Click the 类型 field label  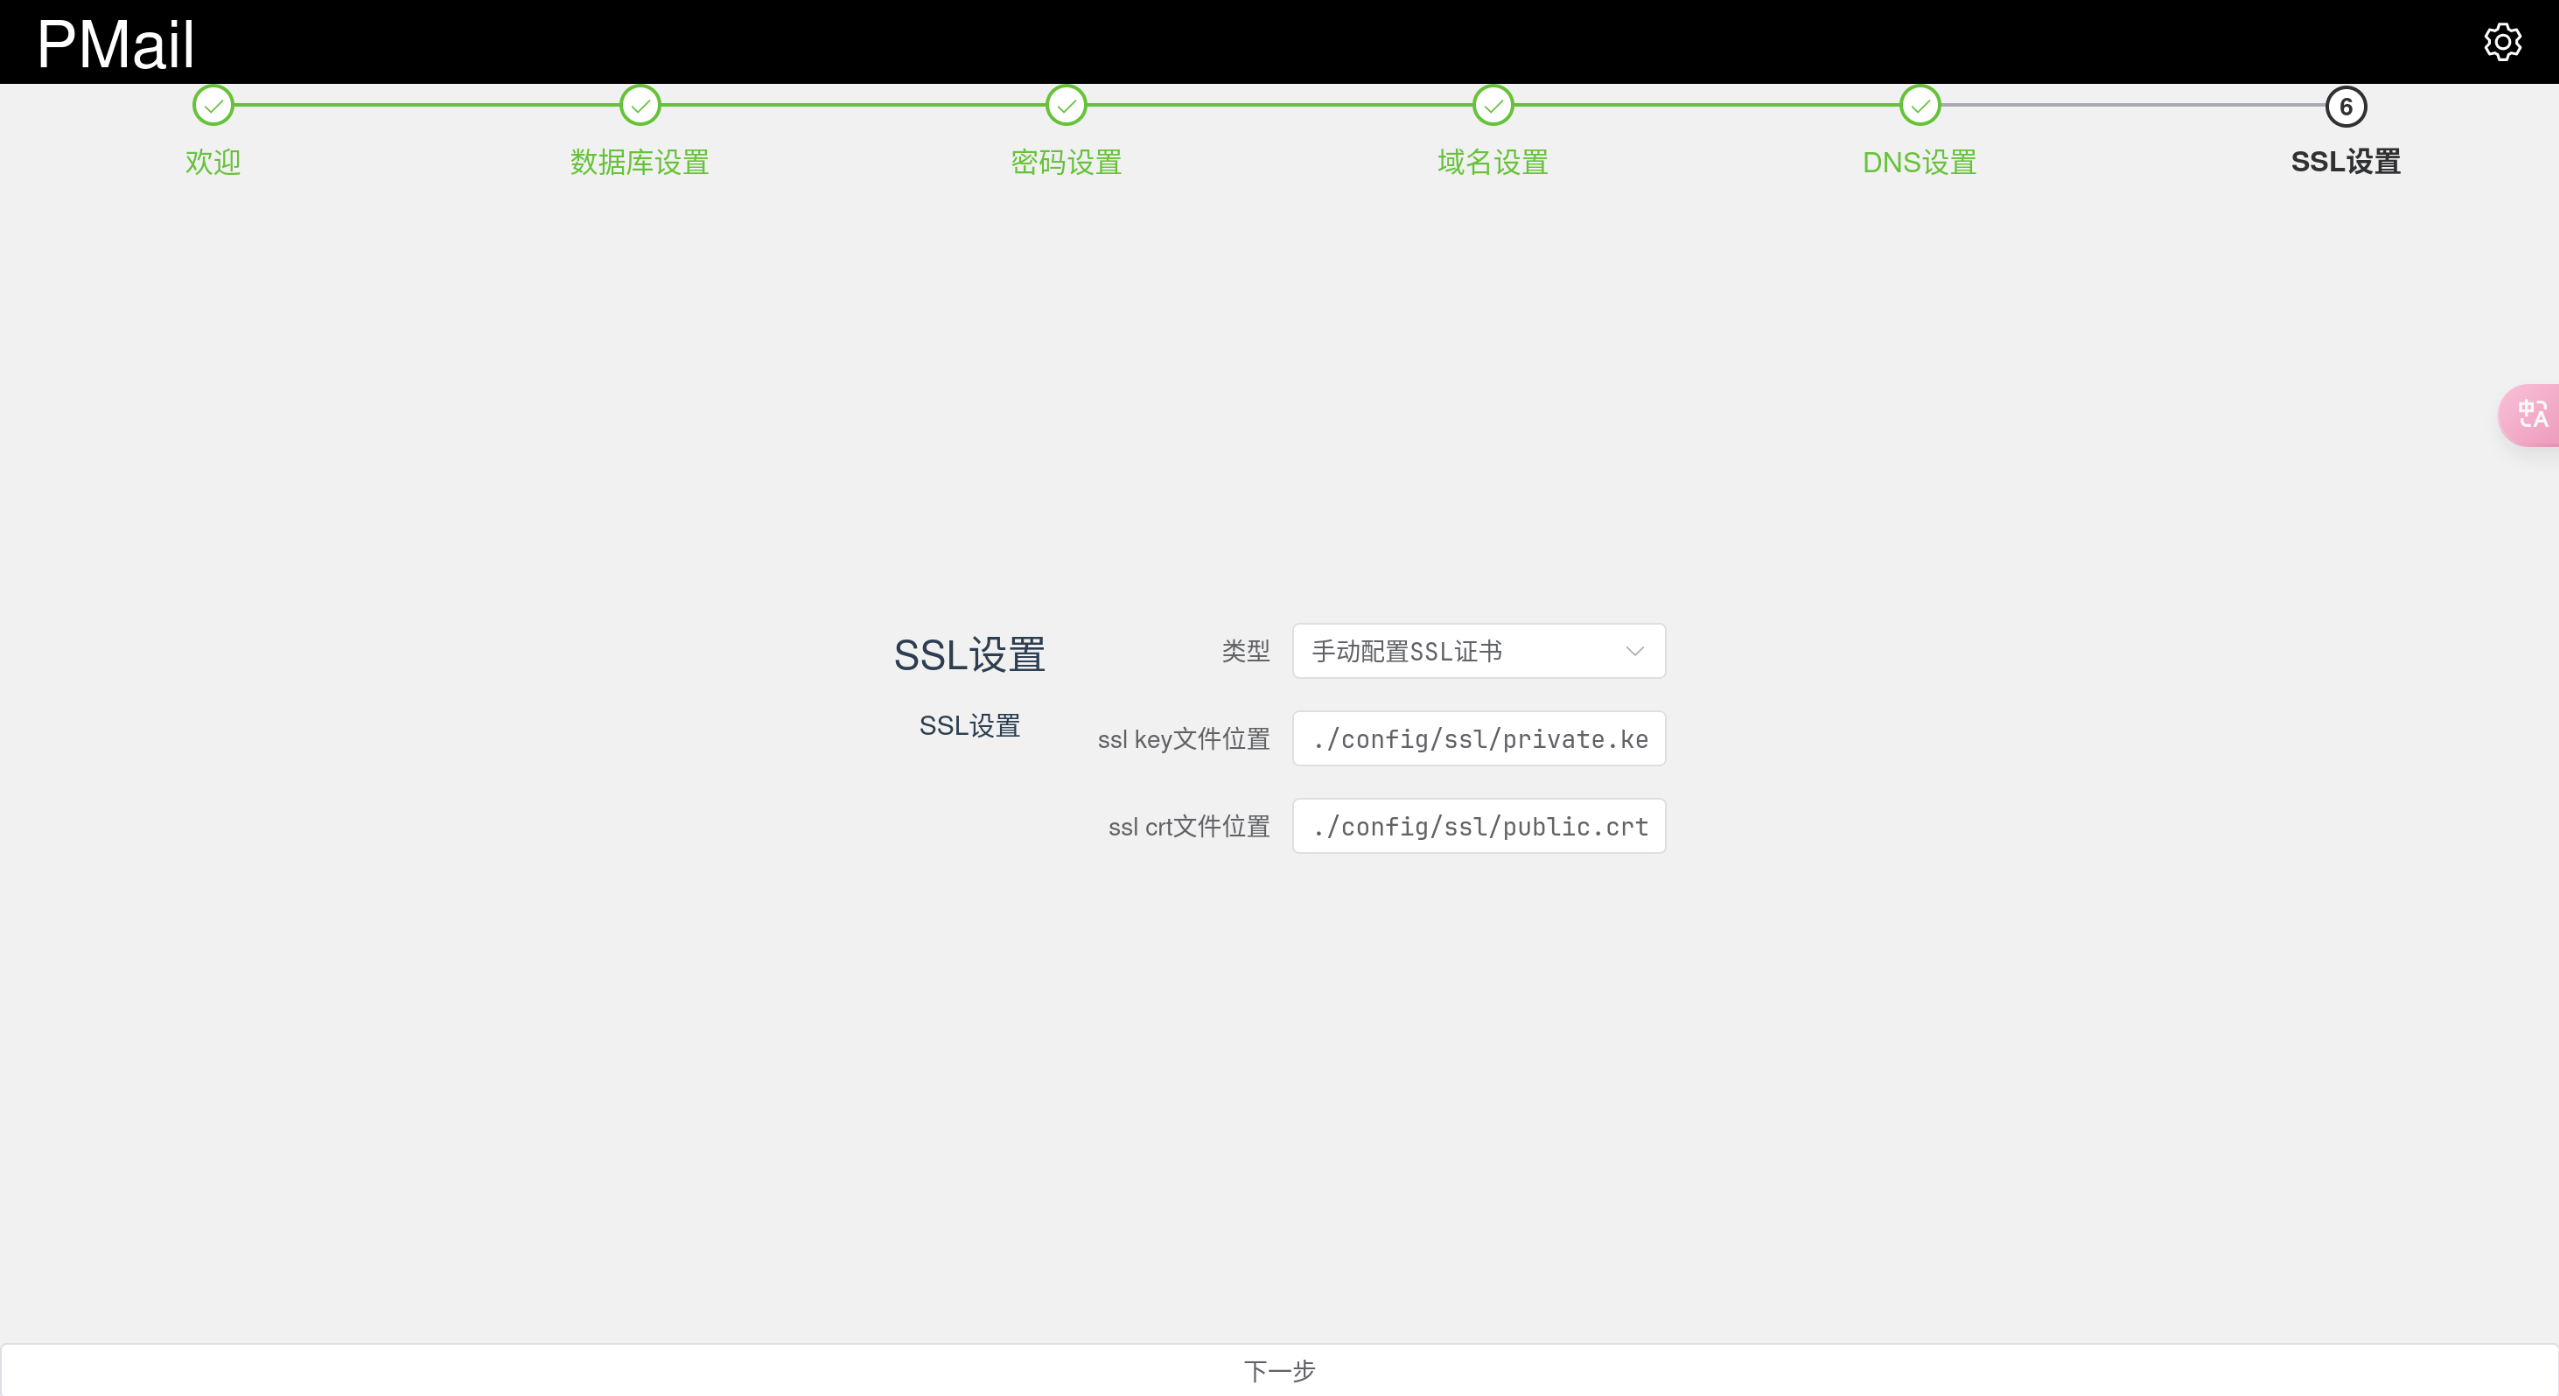1245,651
